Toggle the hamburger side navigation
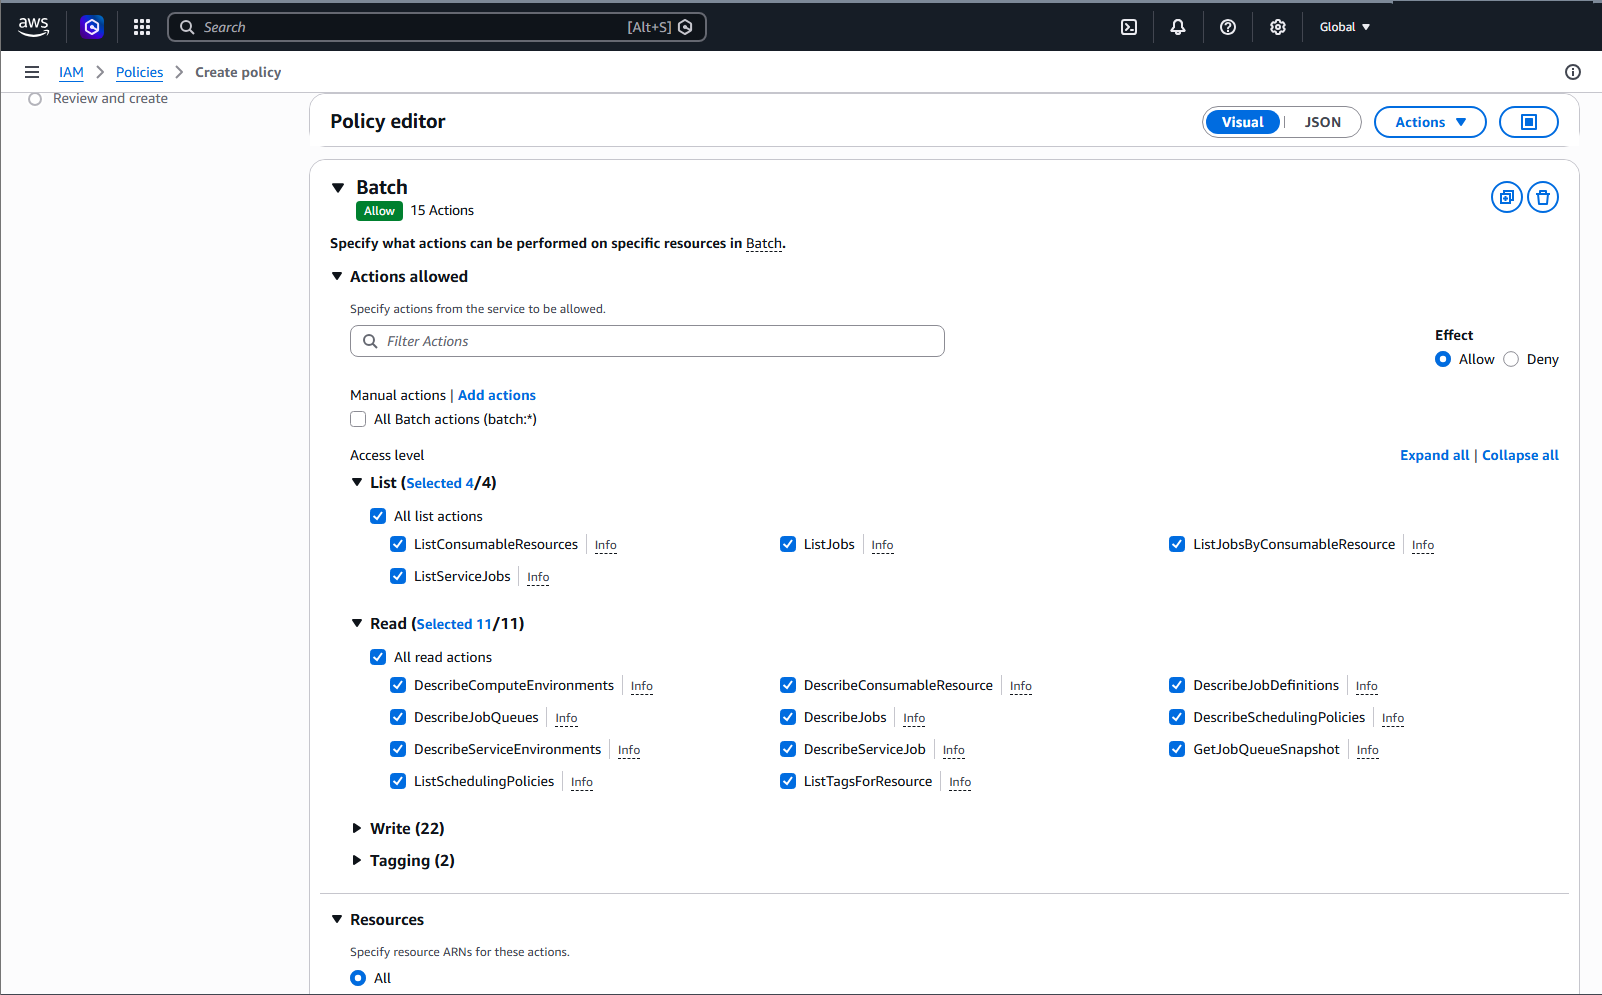Viewport: 1602px width, 995px height. [32, 72]
